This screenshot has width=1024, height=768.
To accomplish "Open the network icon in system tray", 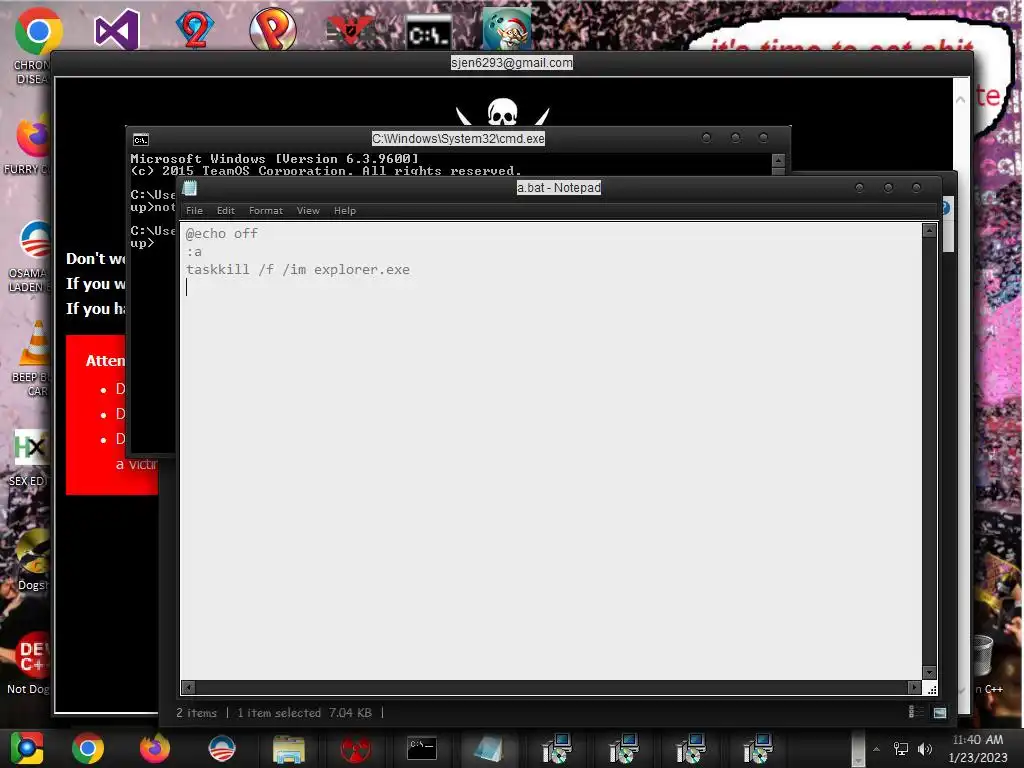I will click(x=901, y=749).
